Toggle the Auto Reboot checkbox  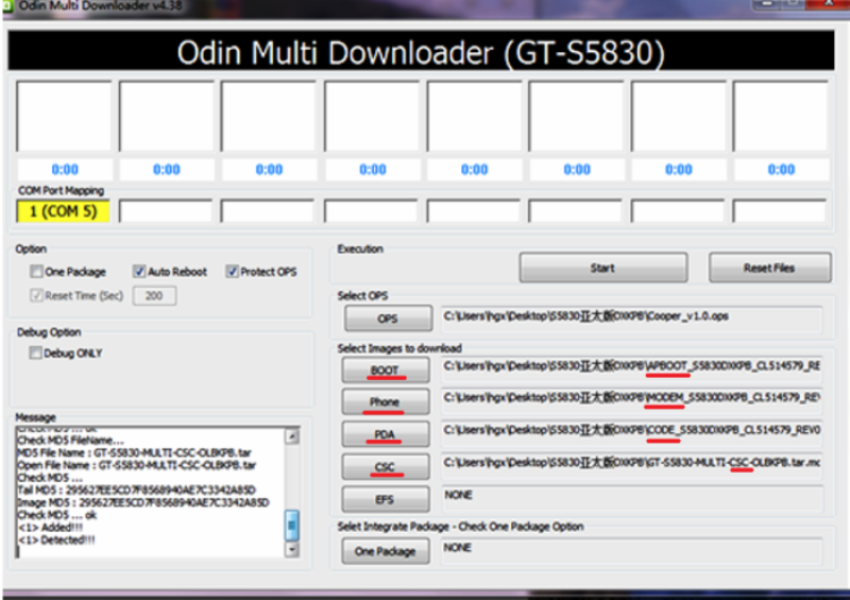click(x=139, y=272)
